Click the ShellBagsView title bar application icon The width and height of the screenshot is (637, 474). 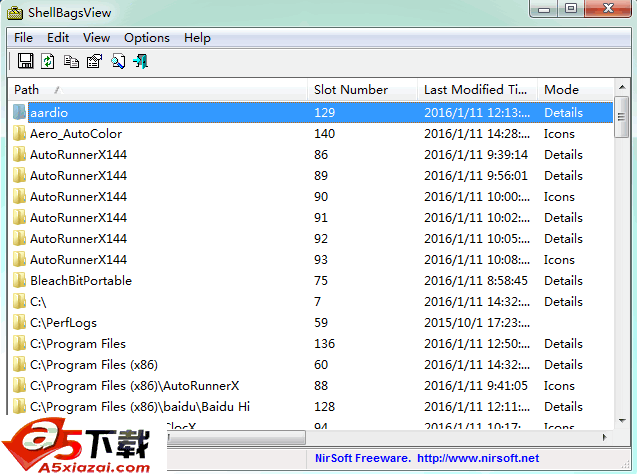15,13
